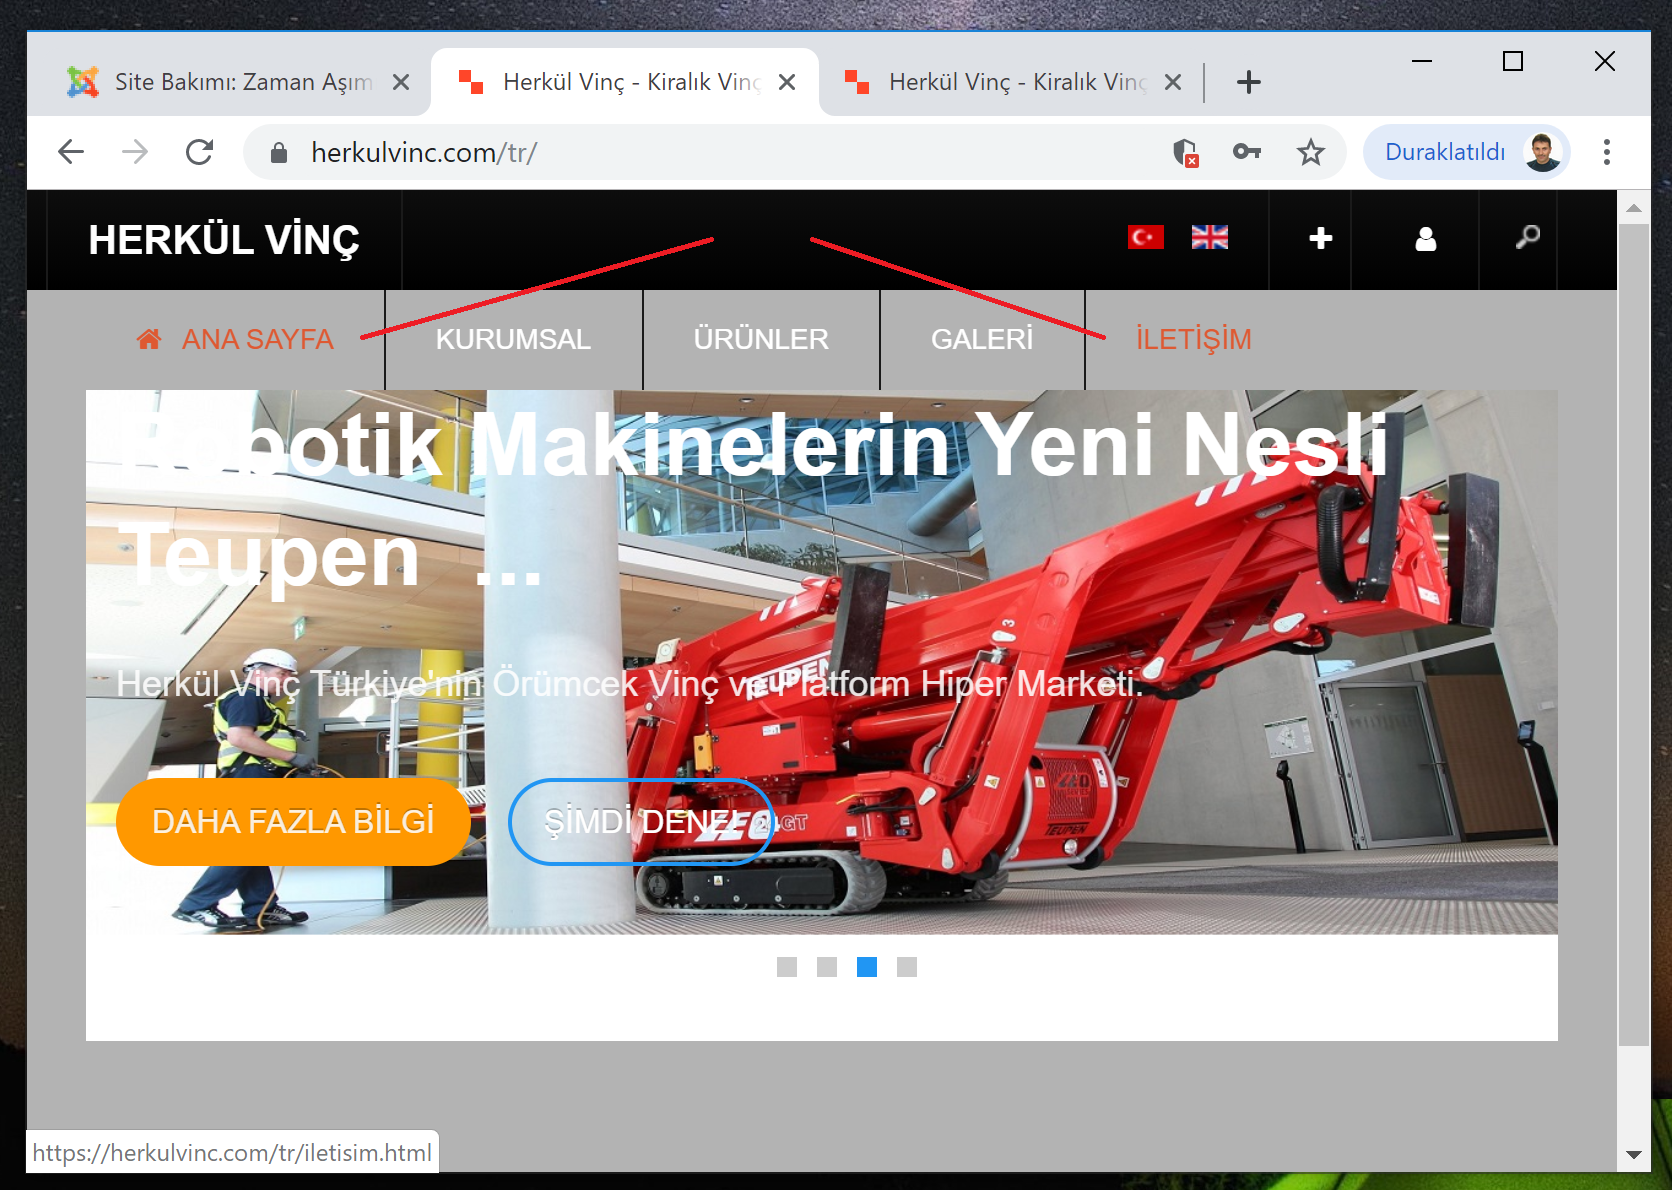Open saved passwords key icon
Screen dimensions: 1672x1190
click(1247, 152)
